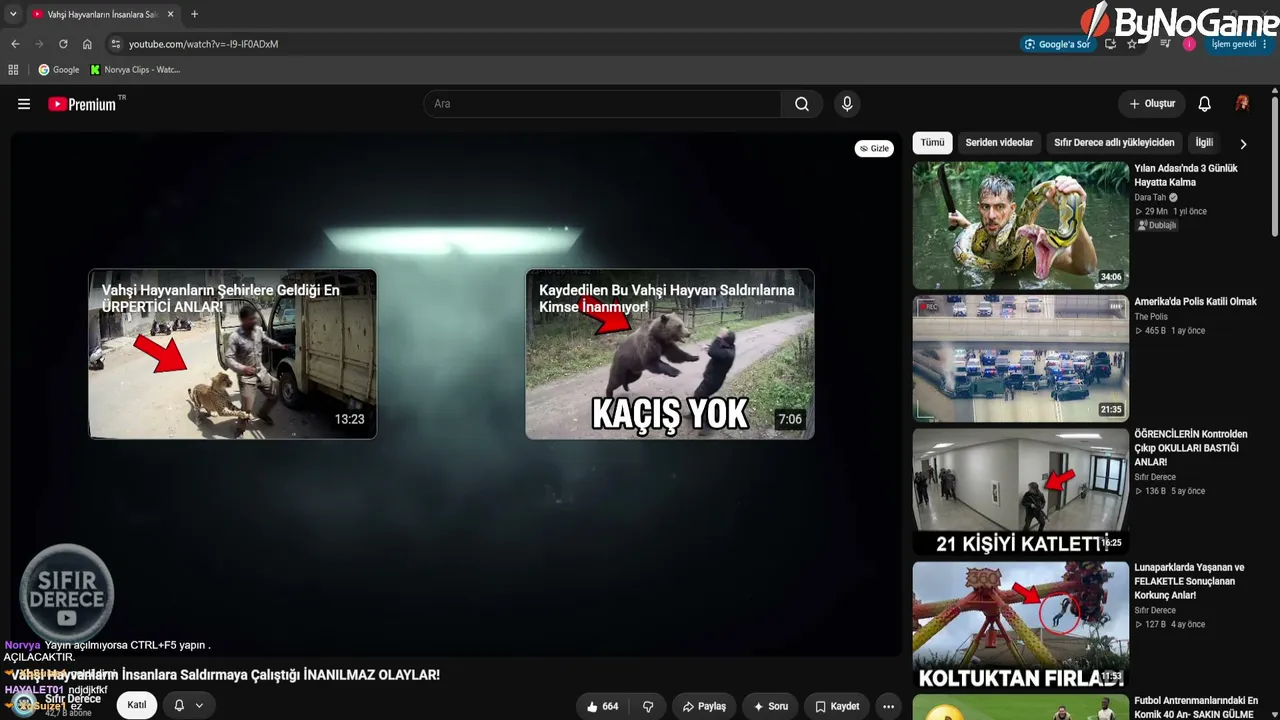Select the Tümü filter chip

pyautogui.click(x=932, y=143)
